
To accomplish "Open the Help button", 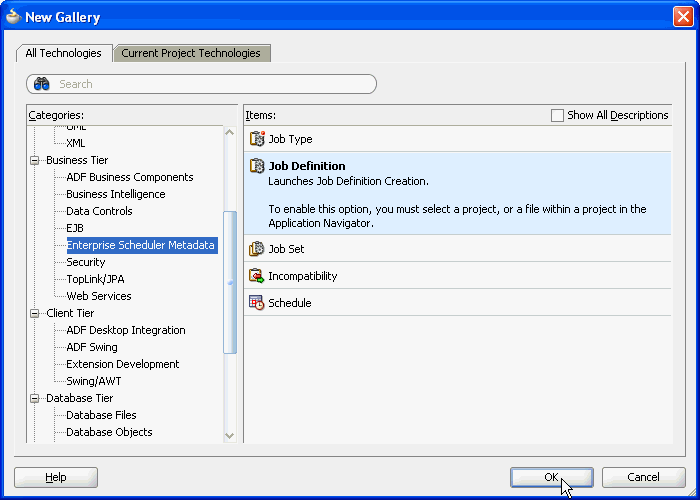I will coord(56,477).
